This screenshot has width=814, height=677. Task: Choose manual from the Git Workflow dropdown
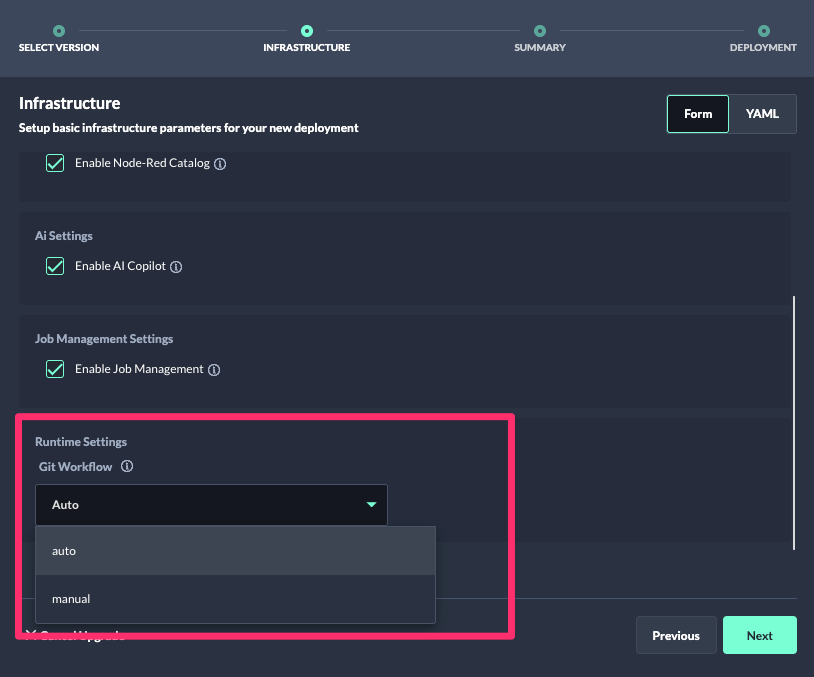click(x=235, y=598)
